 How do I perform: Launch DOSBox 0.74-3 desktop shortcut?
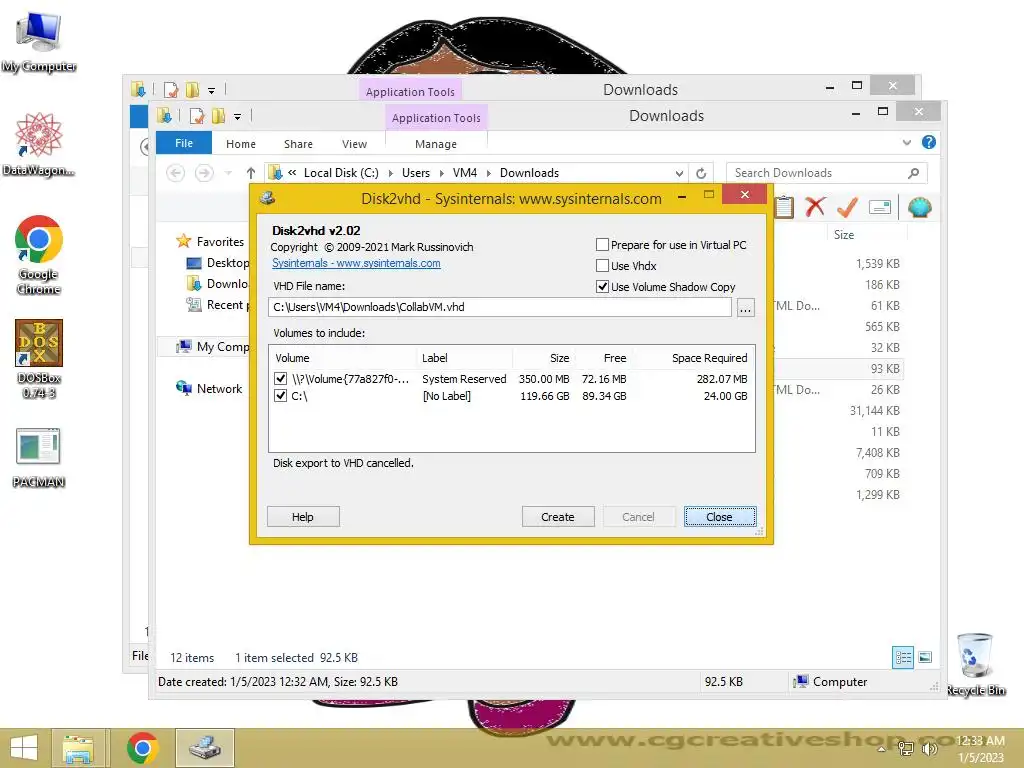point(39,358)
